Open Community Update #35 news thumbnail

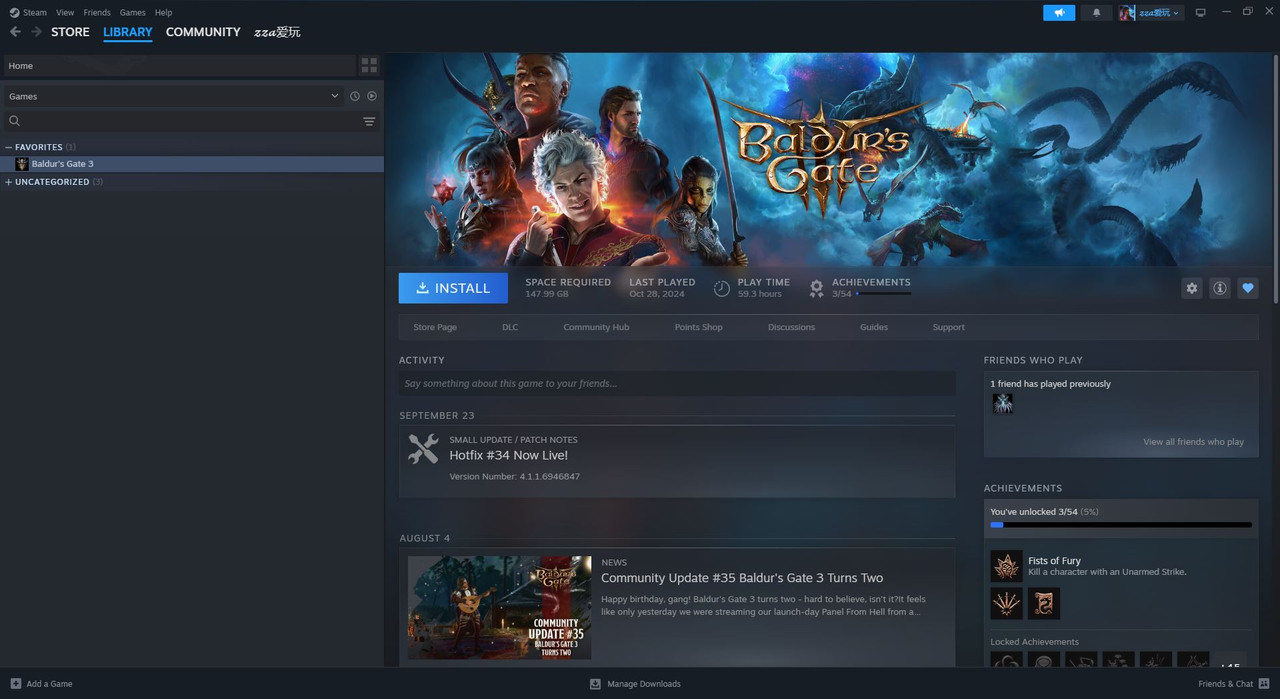[499, 607]
